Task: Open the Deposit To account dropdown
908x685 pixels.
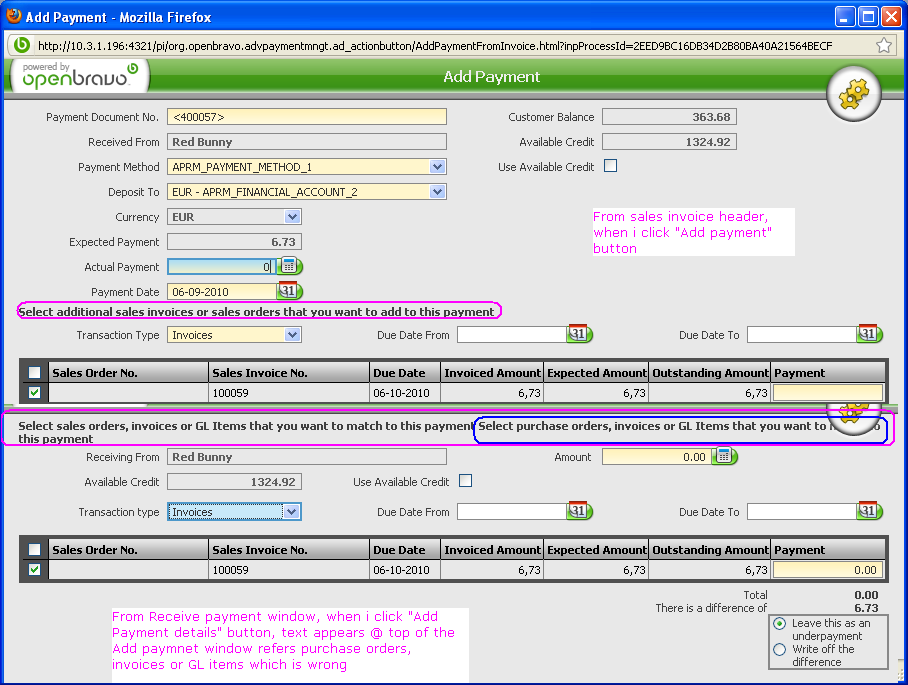Action: point(437,192)
